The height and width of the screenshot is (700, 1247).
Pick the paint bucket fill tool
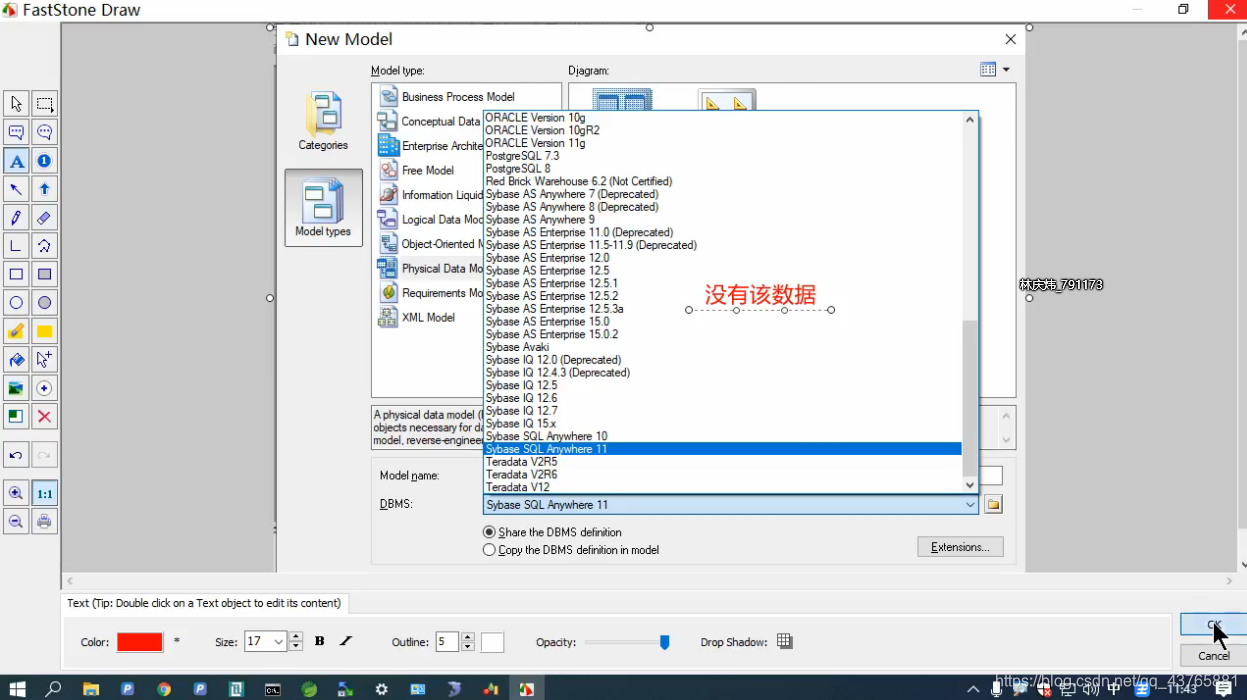pyautogui.click(x=16, y=360)
